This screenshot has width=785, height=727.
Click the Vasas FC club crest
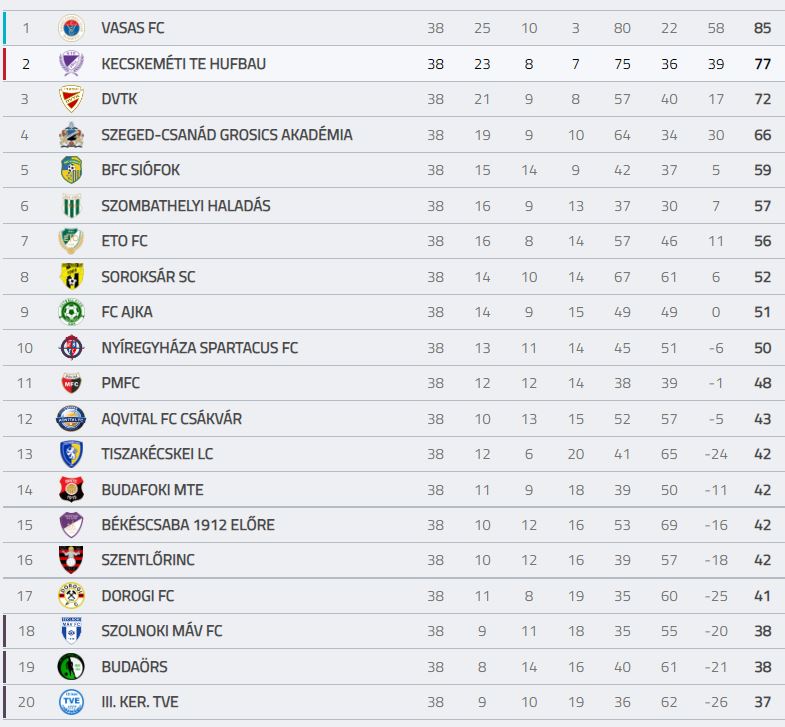(x=71, y=28)
